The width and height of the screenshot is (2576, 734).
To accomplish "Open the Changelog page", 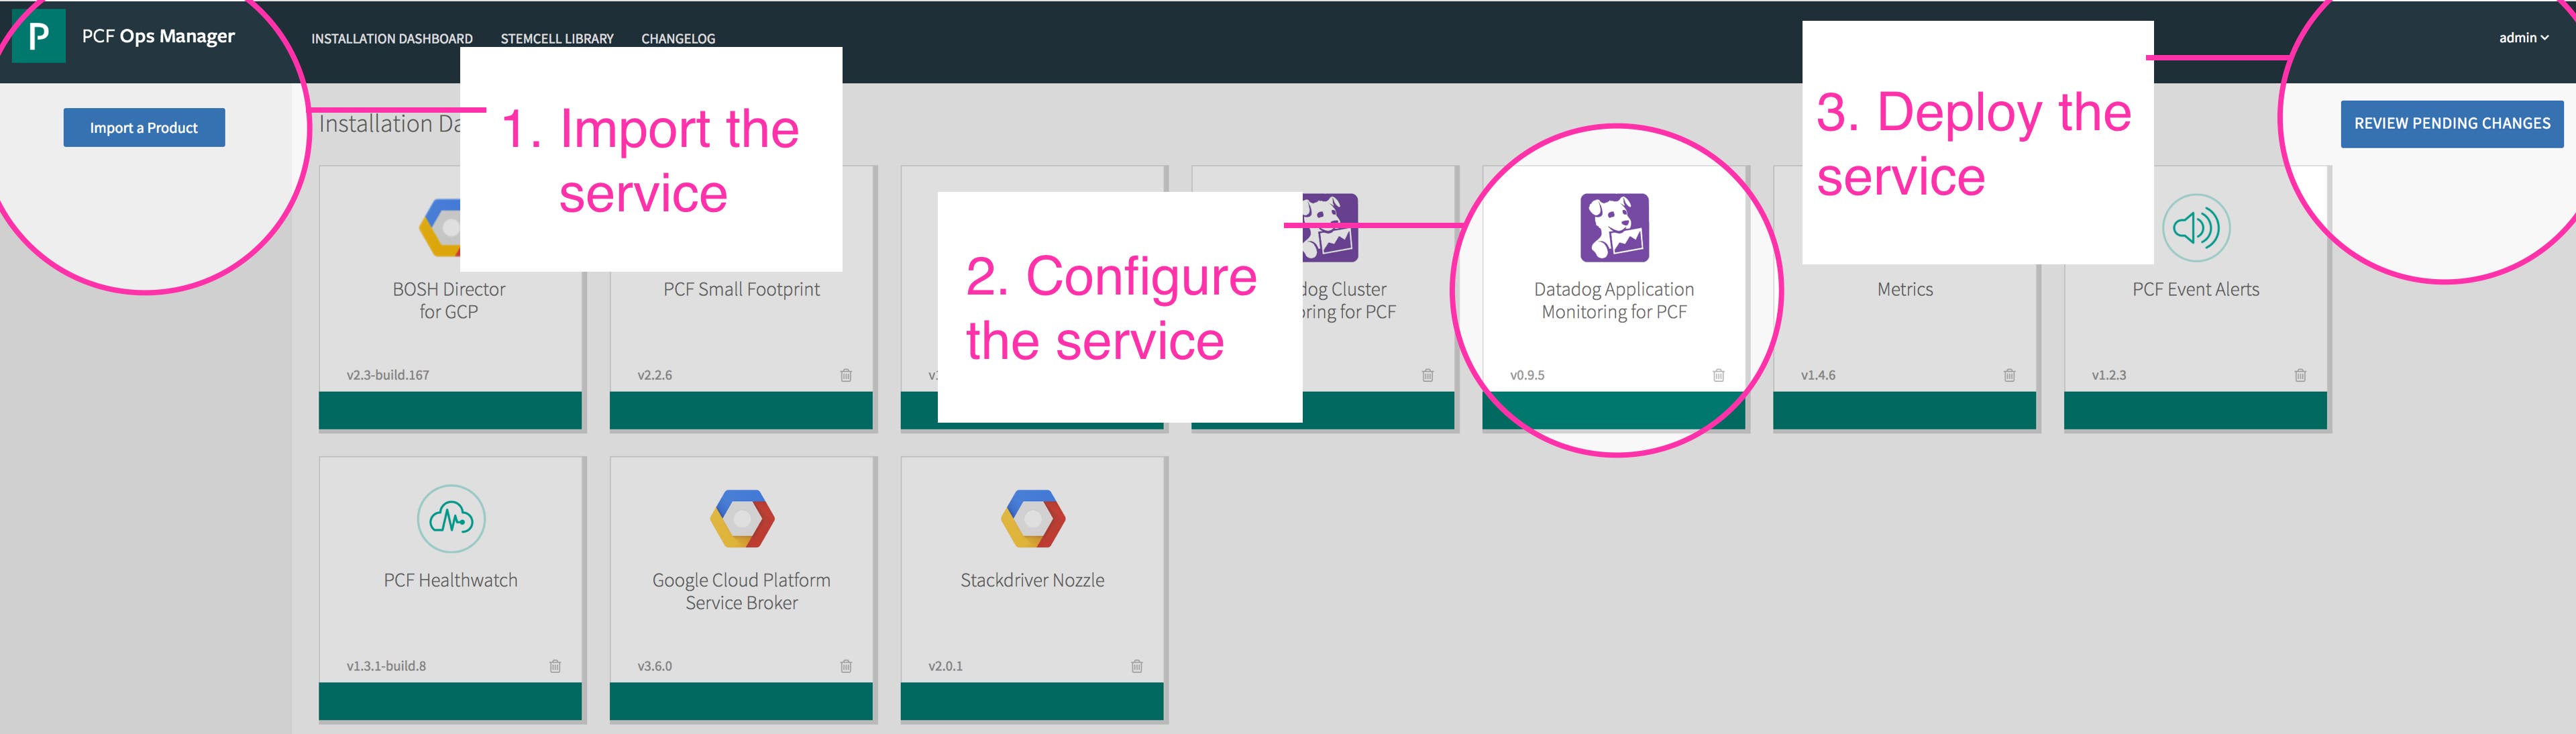I will click(x=677, y=39).
